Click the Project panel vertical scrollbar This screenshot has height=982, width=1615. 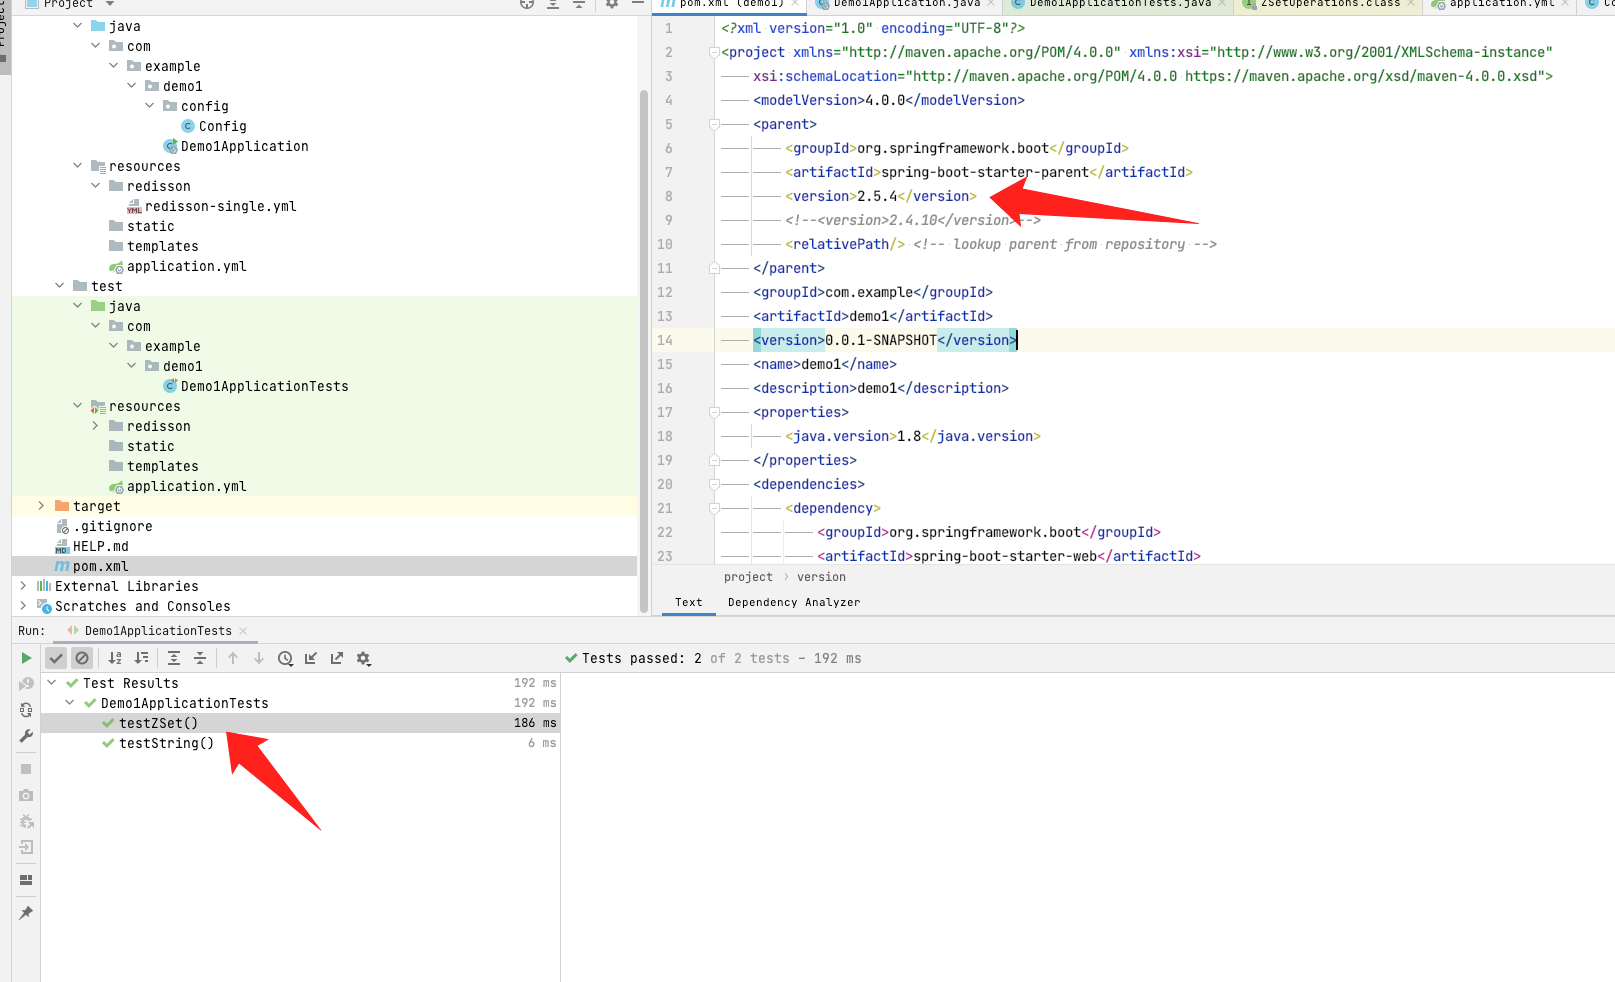point(643,350)
